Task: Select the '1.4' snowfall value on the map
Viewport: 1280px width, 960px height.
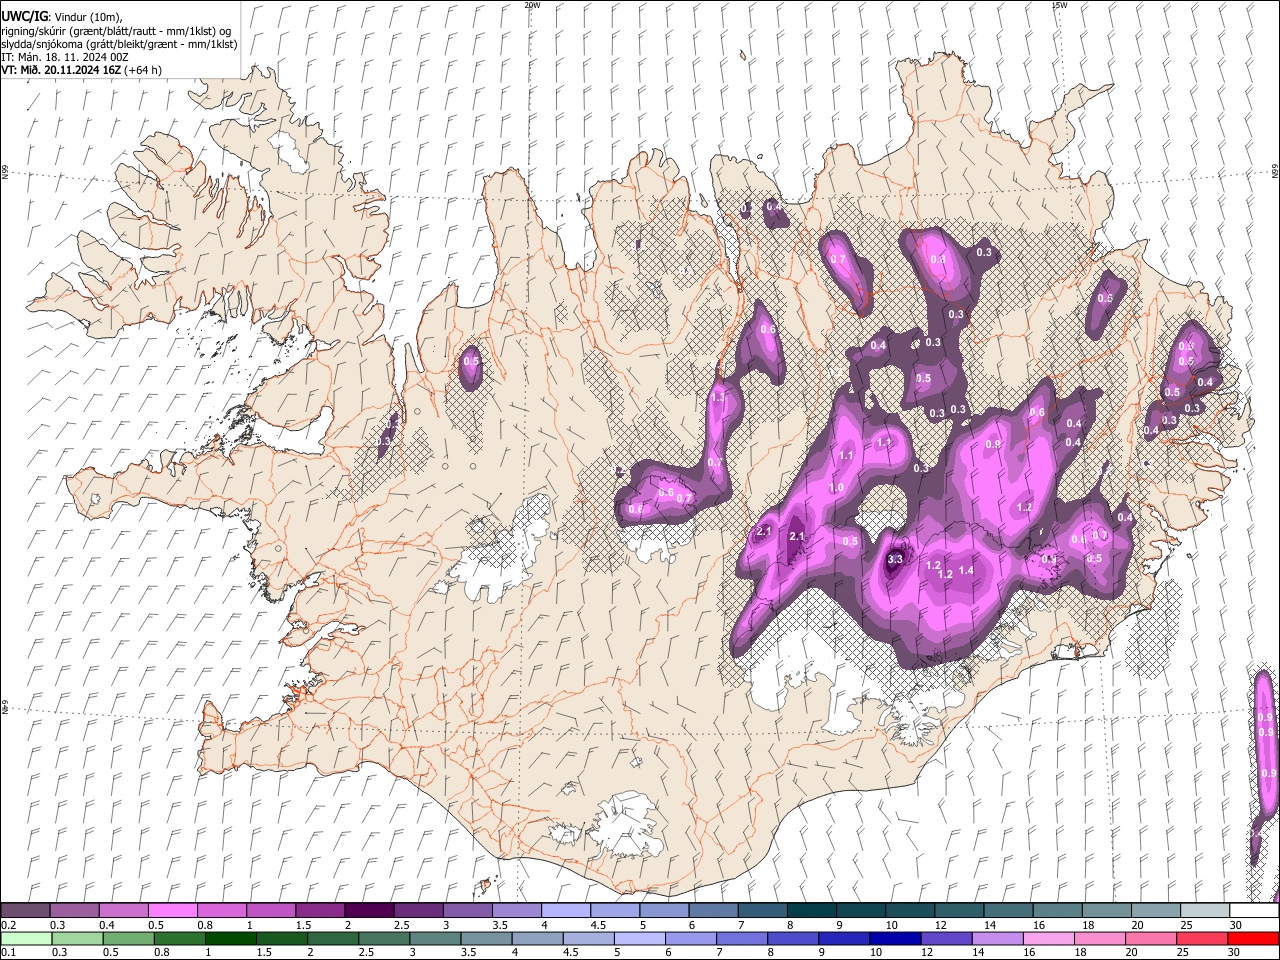Action: (x=966, y=570)
